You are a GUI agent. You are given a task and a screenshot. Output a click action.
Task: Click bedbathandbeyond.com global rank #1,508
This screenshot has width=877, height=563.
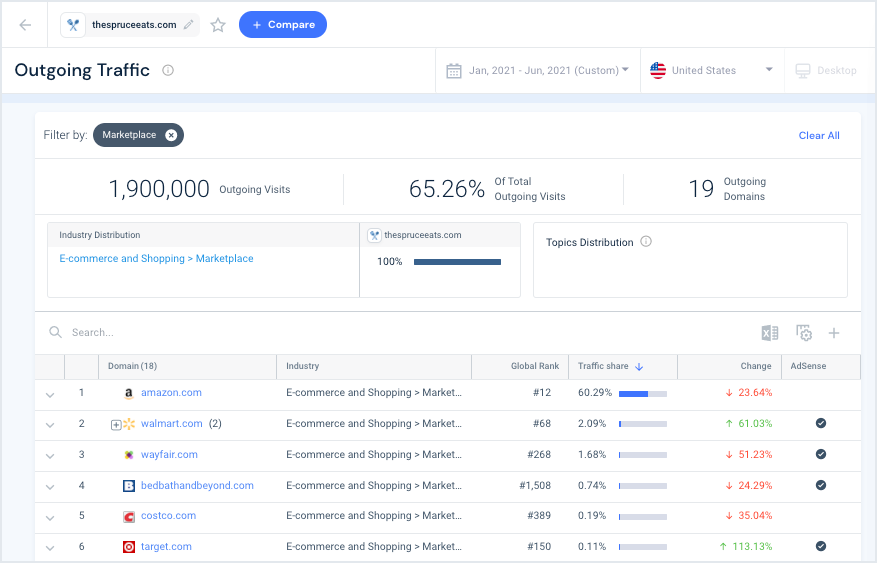click(535, 485)
